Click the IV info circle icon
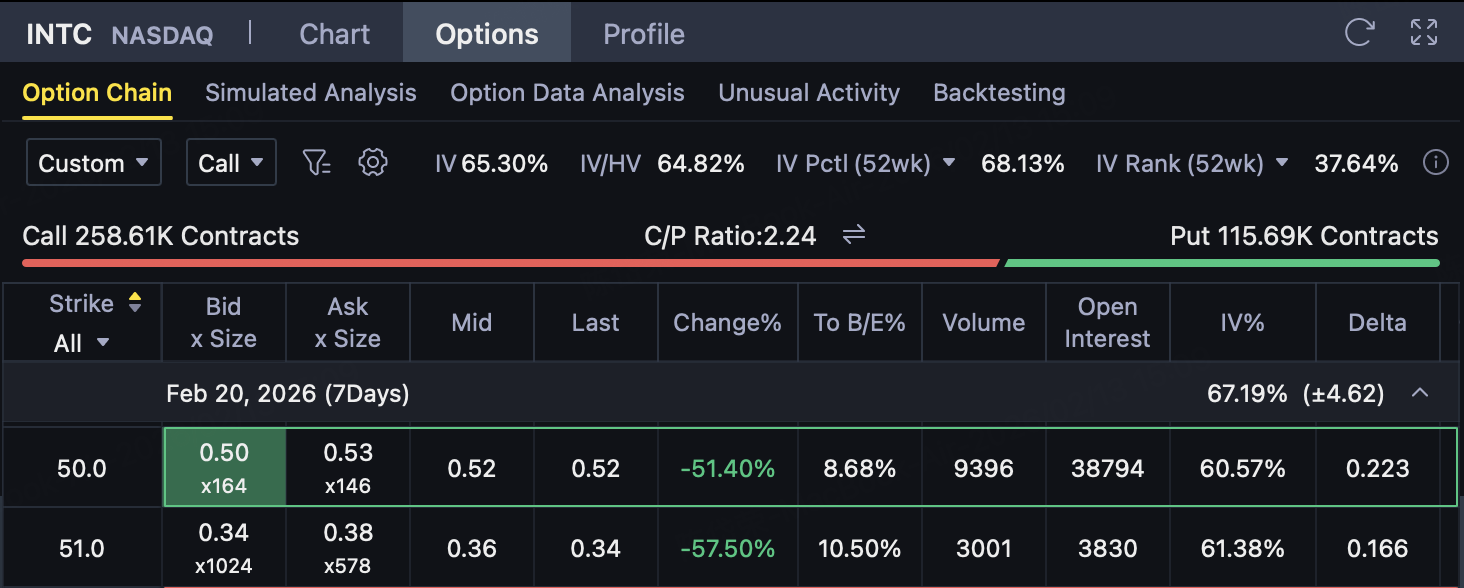The height and width of the screenshot is (588, 1464). [x=1435, y=163]
